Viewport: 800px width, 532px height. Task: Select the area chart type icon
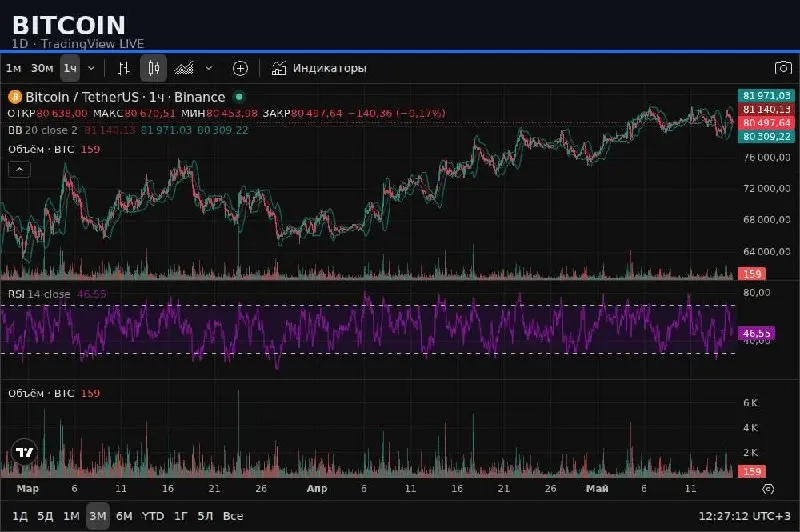click(184, 68)
